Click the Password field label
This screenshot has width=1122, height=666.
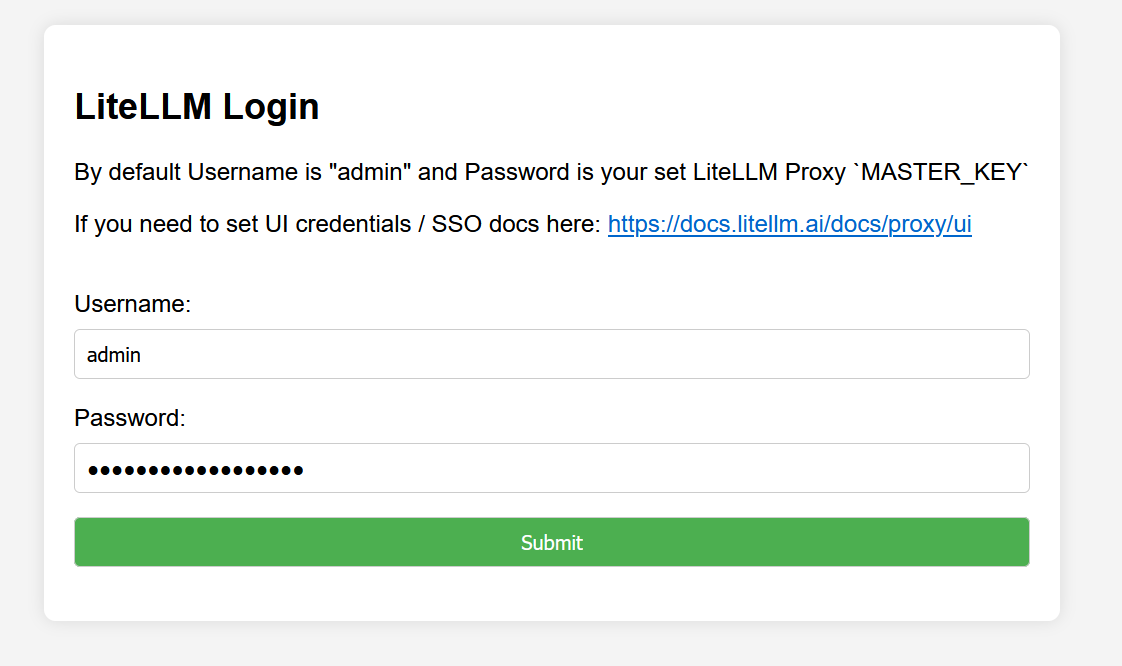tap(129, 418)
